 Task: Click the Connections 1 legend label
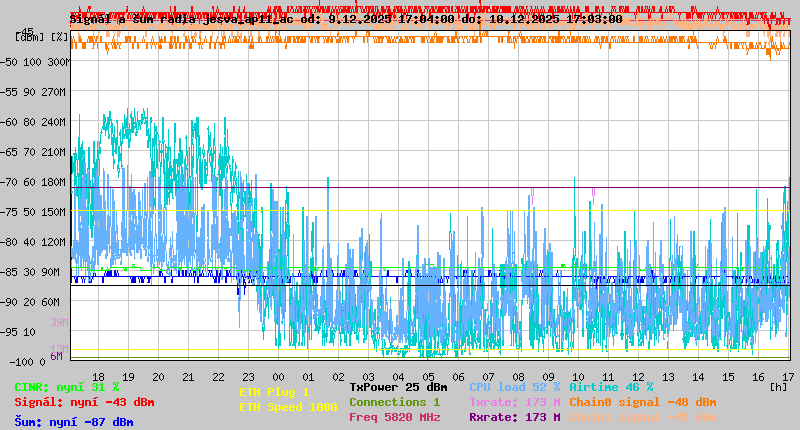coord(394,402)
